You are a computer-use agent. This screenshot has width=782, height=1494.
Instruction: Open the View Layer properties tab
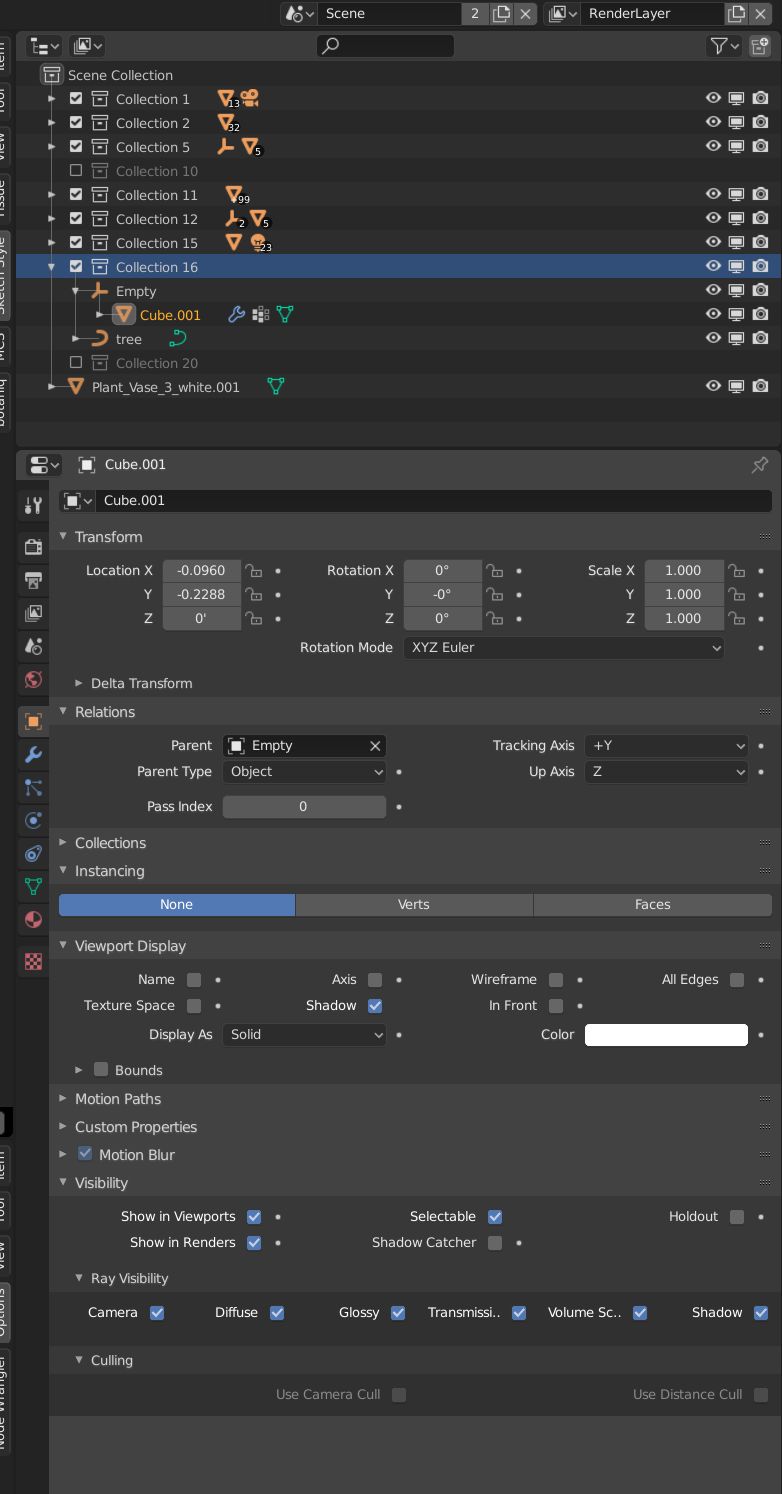tap(33, 613)
